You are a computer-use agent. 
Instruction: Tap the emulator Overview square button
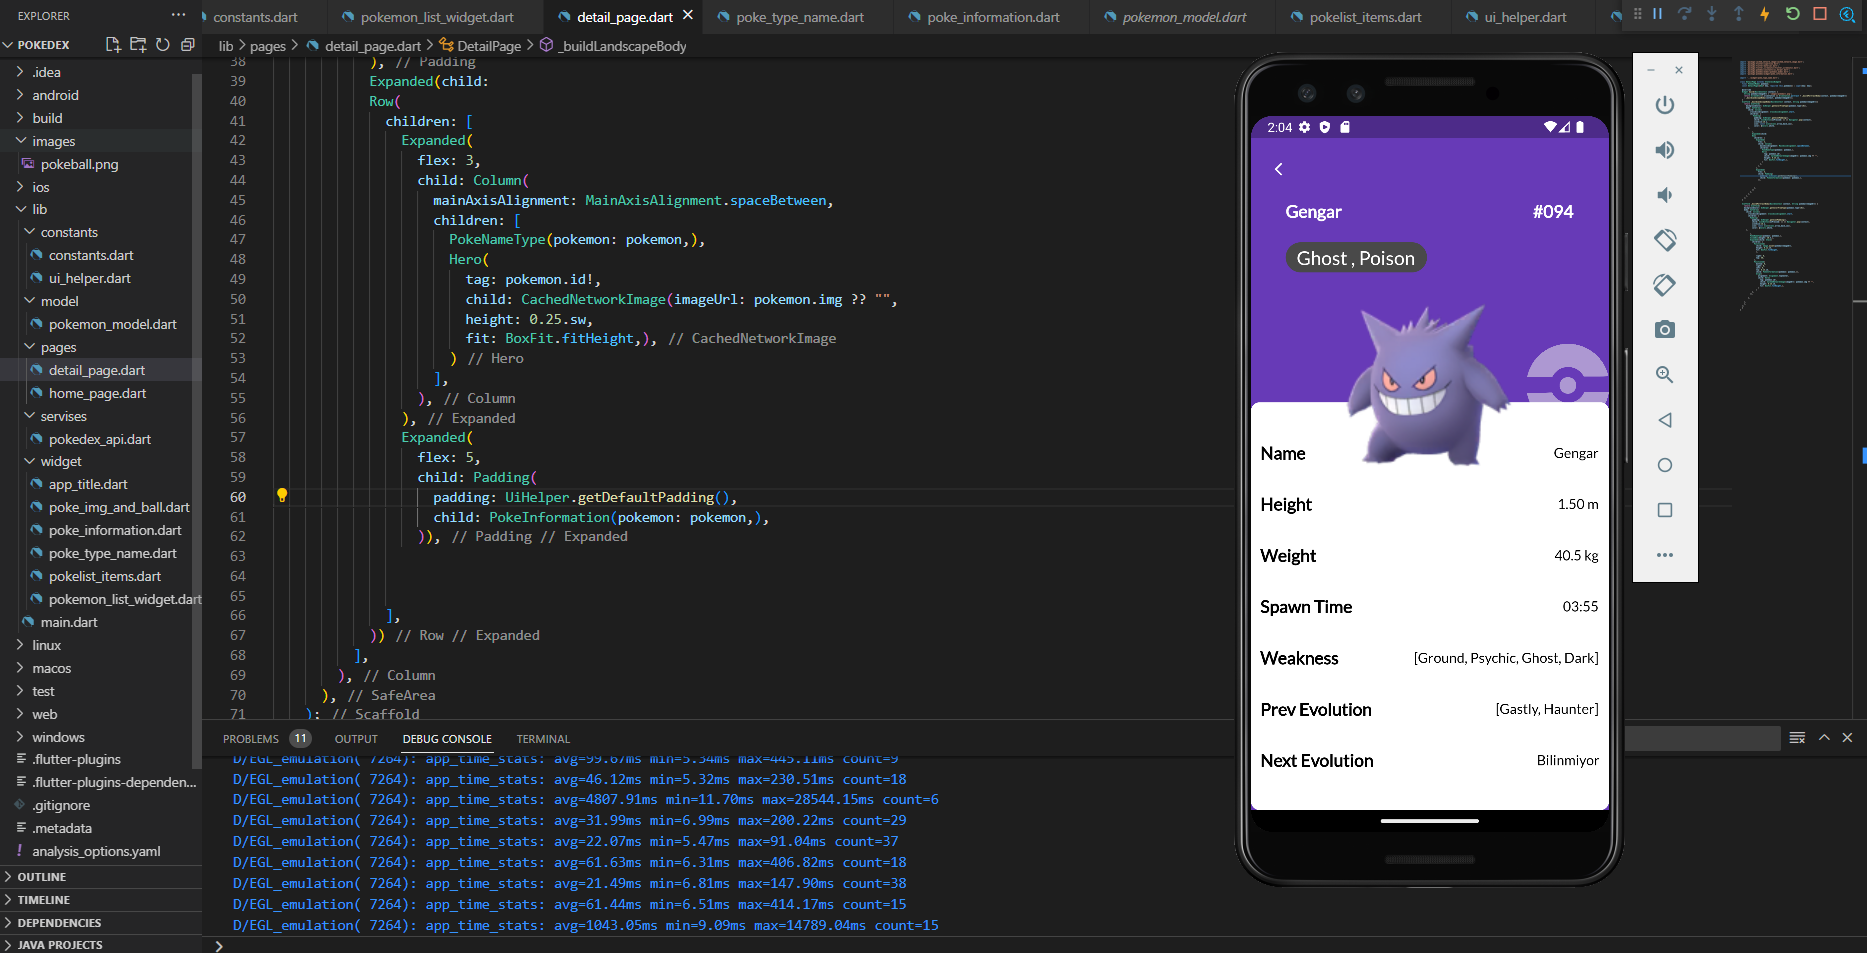point(1665,510)
